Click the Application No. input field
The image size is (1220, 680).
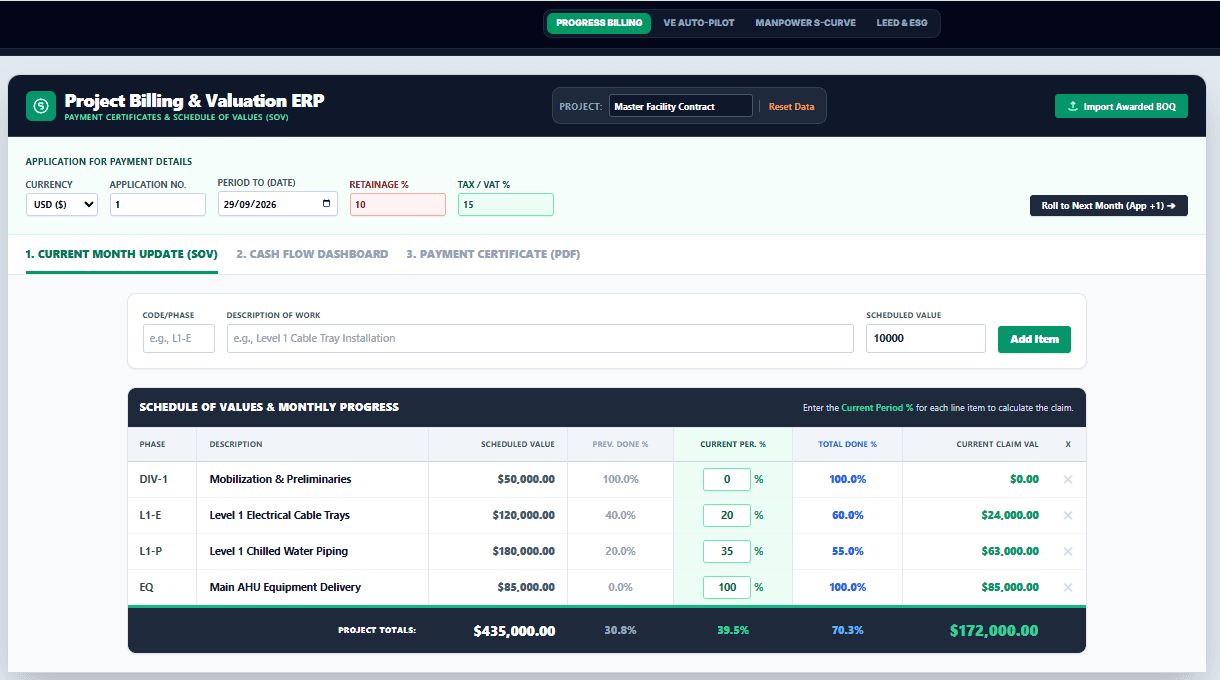pyautogui.click(x=158, y=204)
